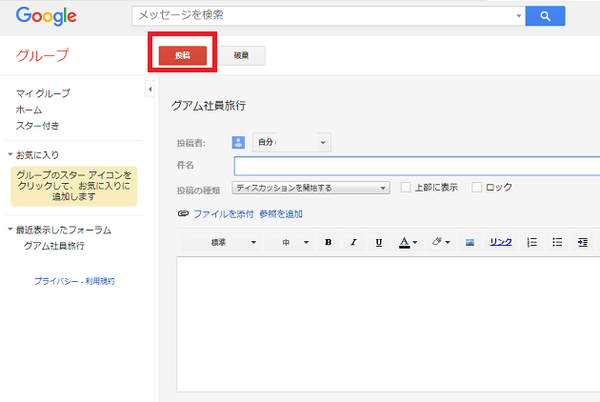Toggle underline text formatting
Image resolution: width=600 pixels, height=402 pixels.
378,242
